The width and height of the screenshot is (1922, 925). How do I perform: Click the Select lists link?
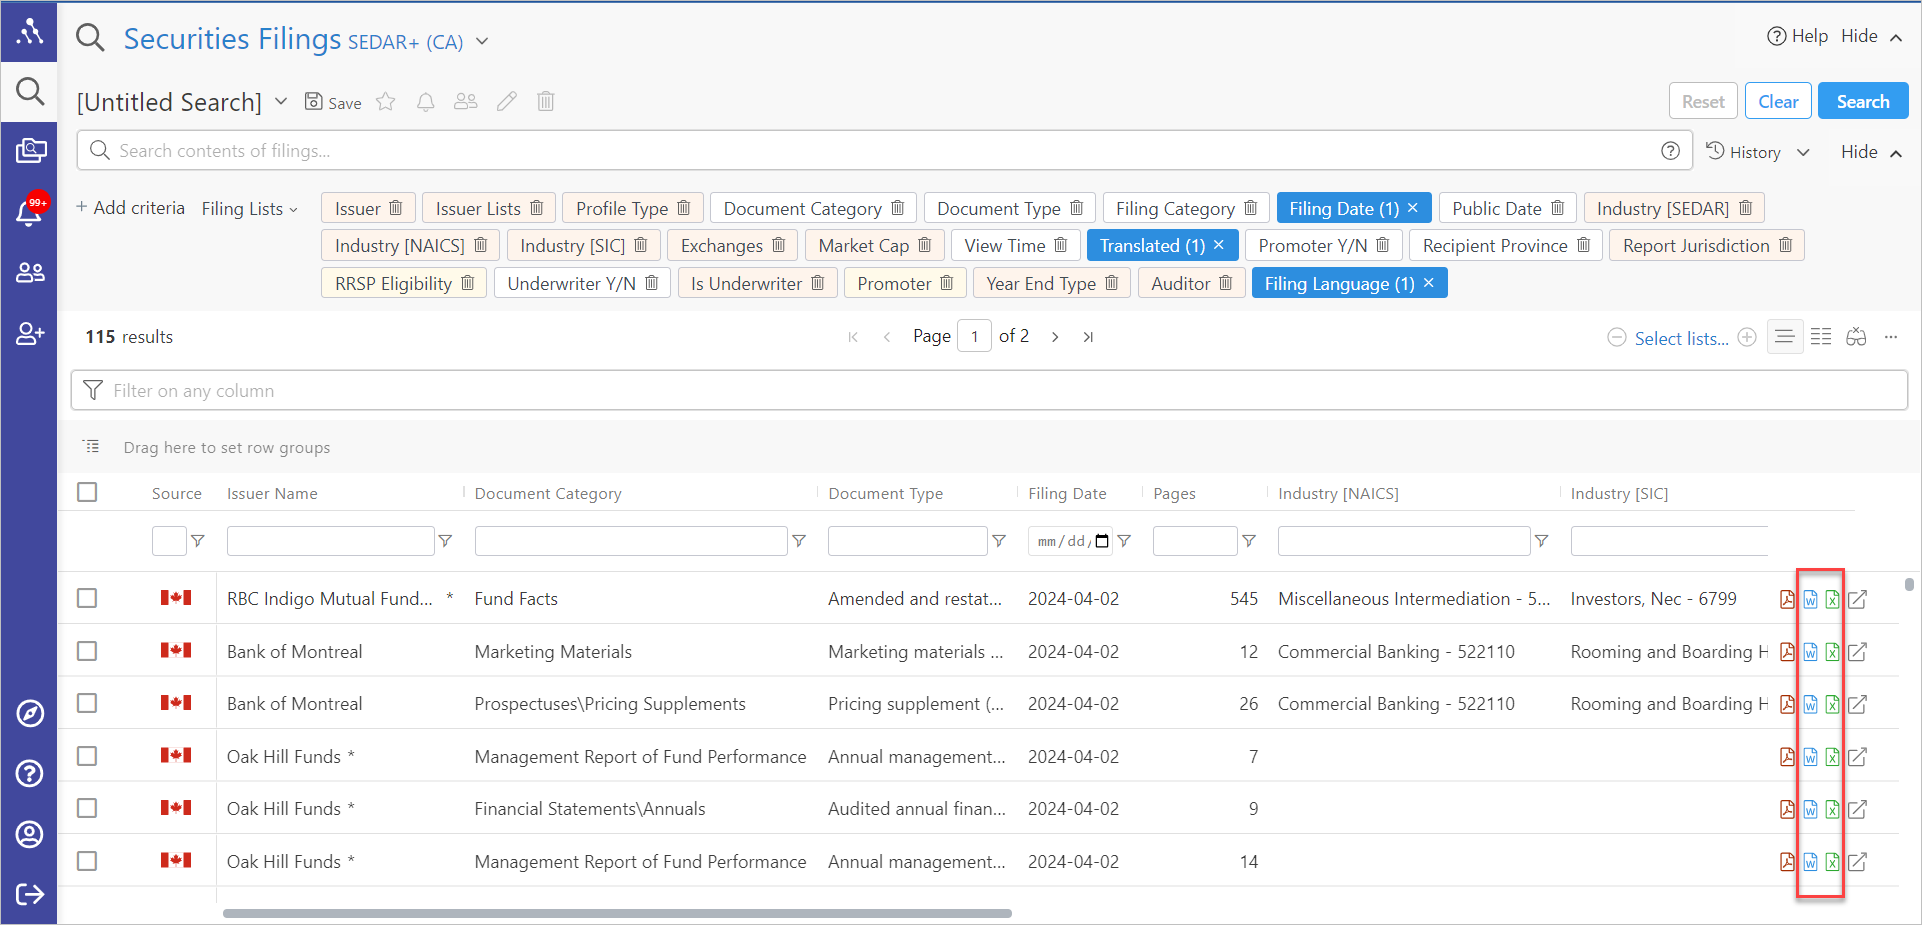(1681, 338)
